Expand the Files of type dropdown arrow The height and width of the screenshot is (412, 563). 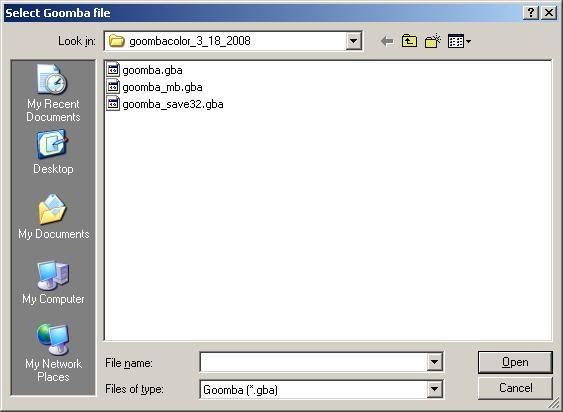click(x=434, y=389)
